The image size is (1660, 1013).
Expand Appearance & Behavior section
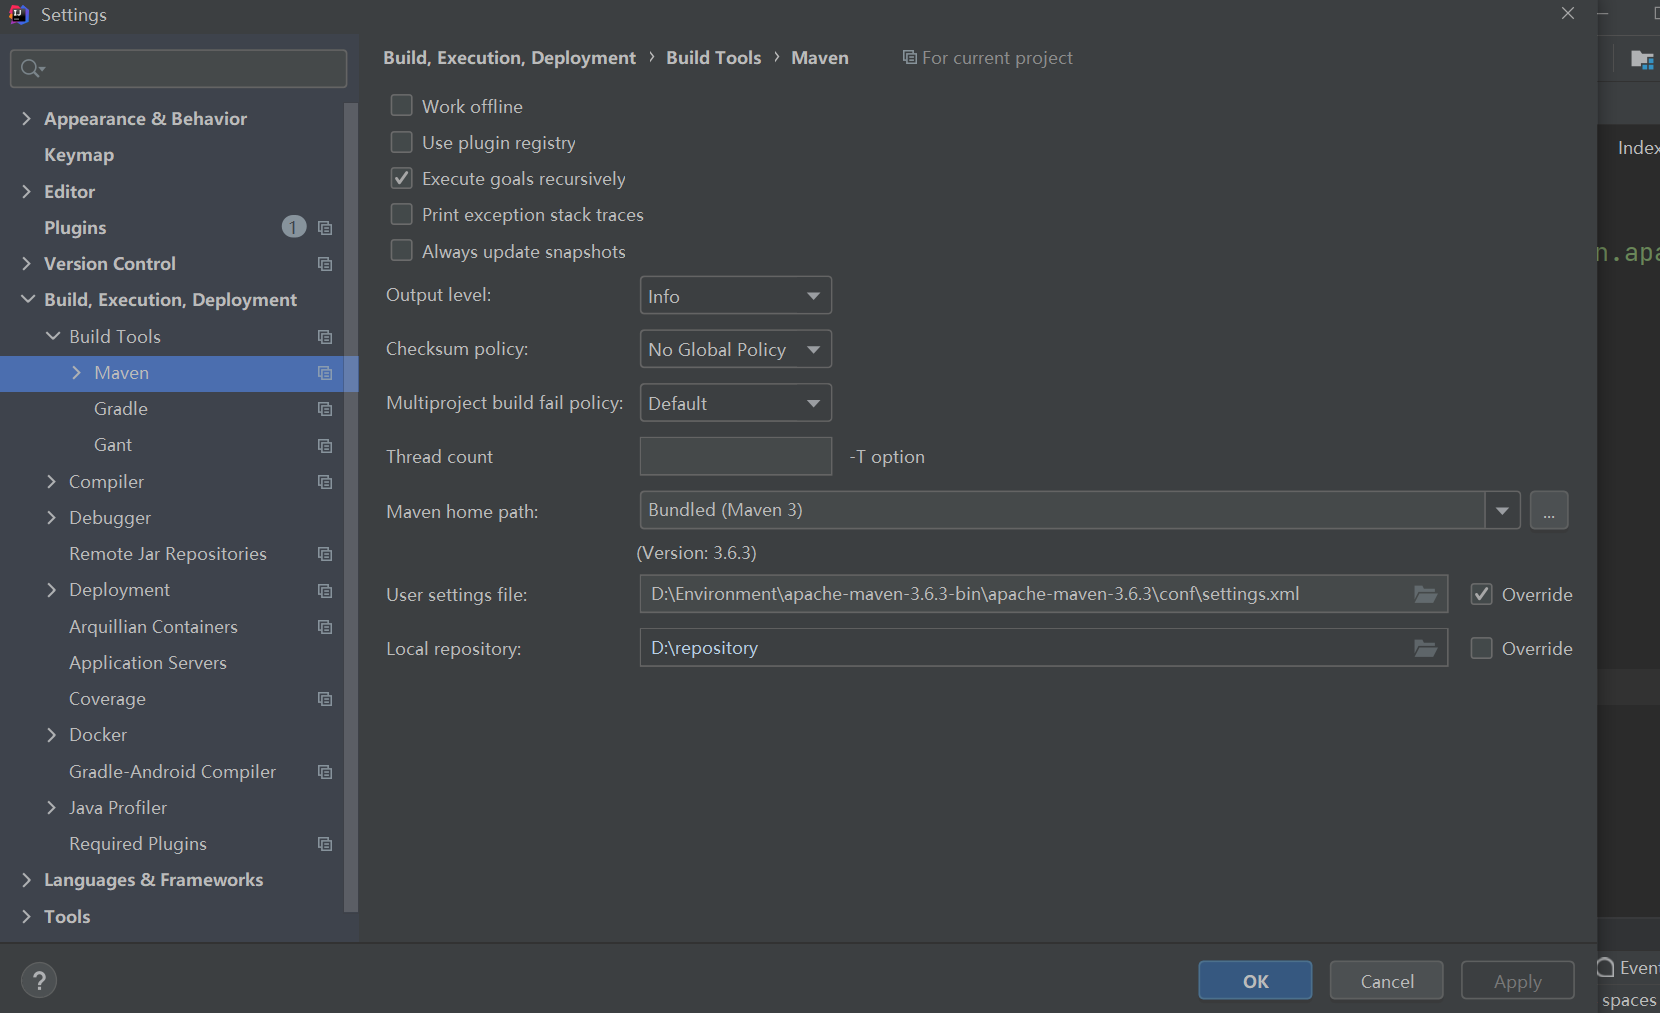27,118
